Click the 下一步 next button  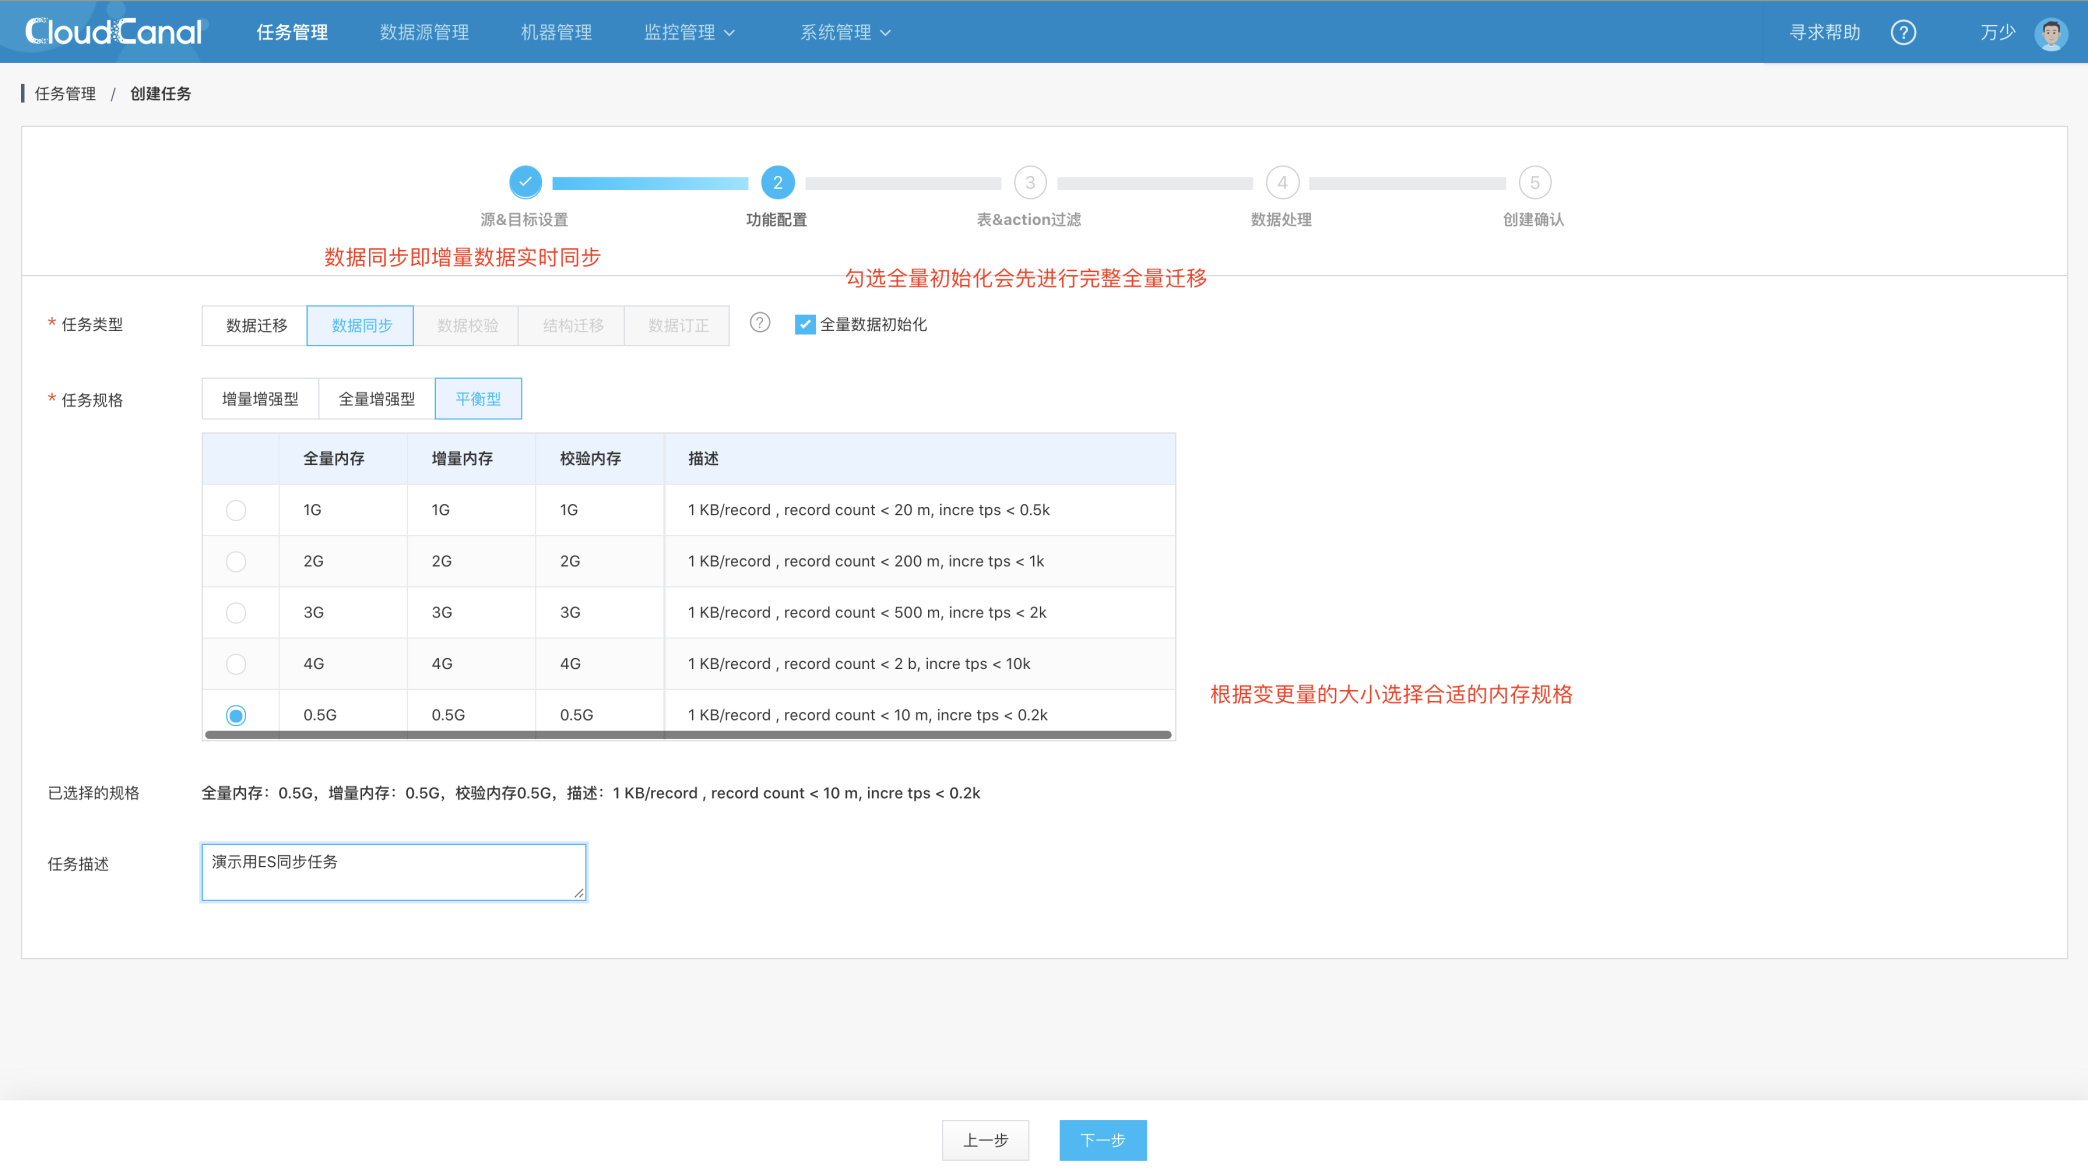[1102, 1140]
